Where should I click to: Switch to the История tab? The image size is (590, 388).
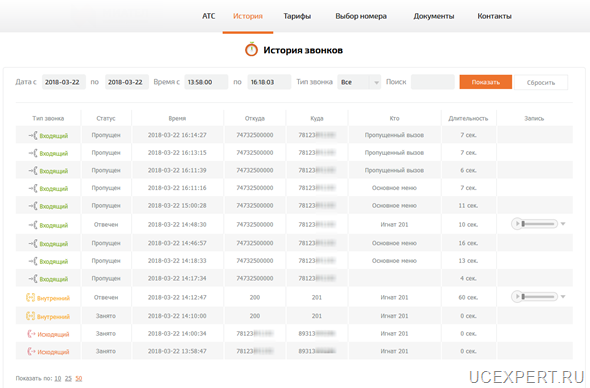(x=248, y=16)
